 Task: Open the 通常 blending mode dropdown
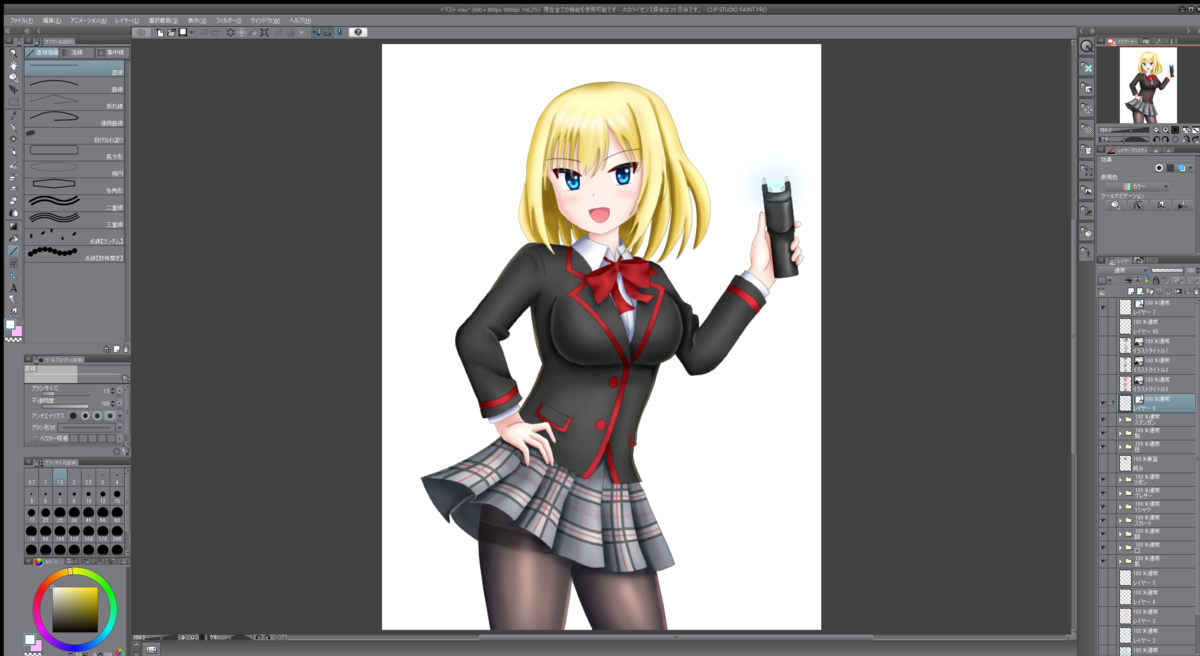1124,271
